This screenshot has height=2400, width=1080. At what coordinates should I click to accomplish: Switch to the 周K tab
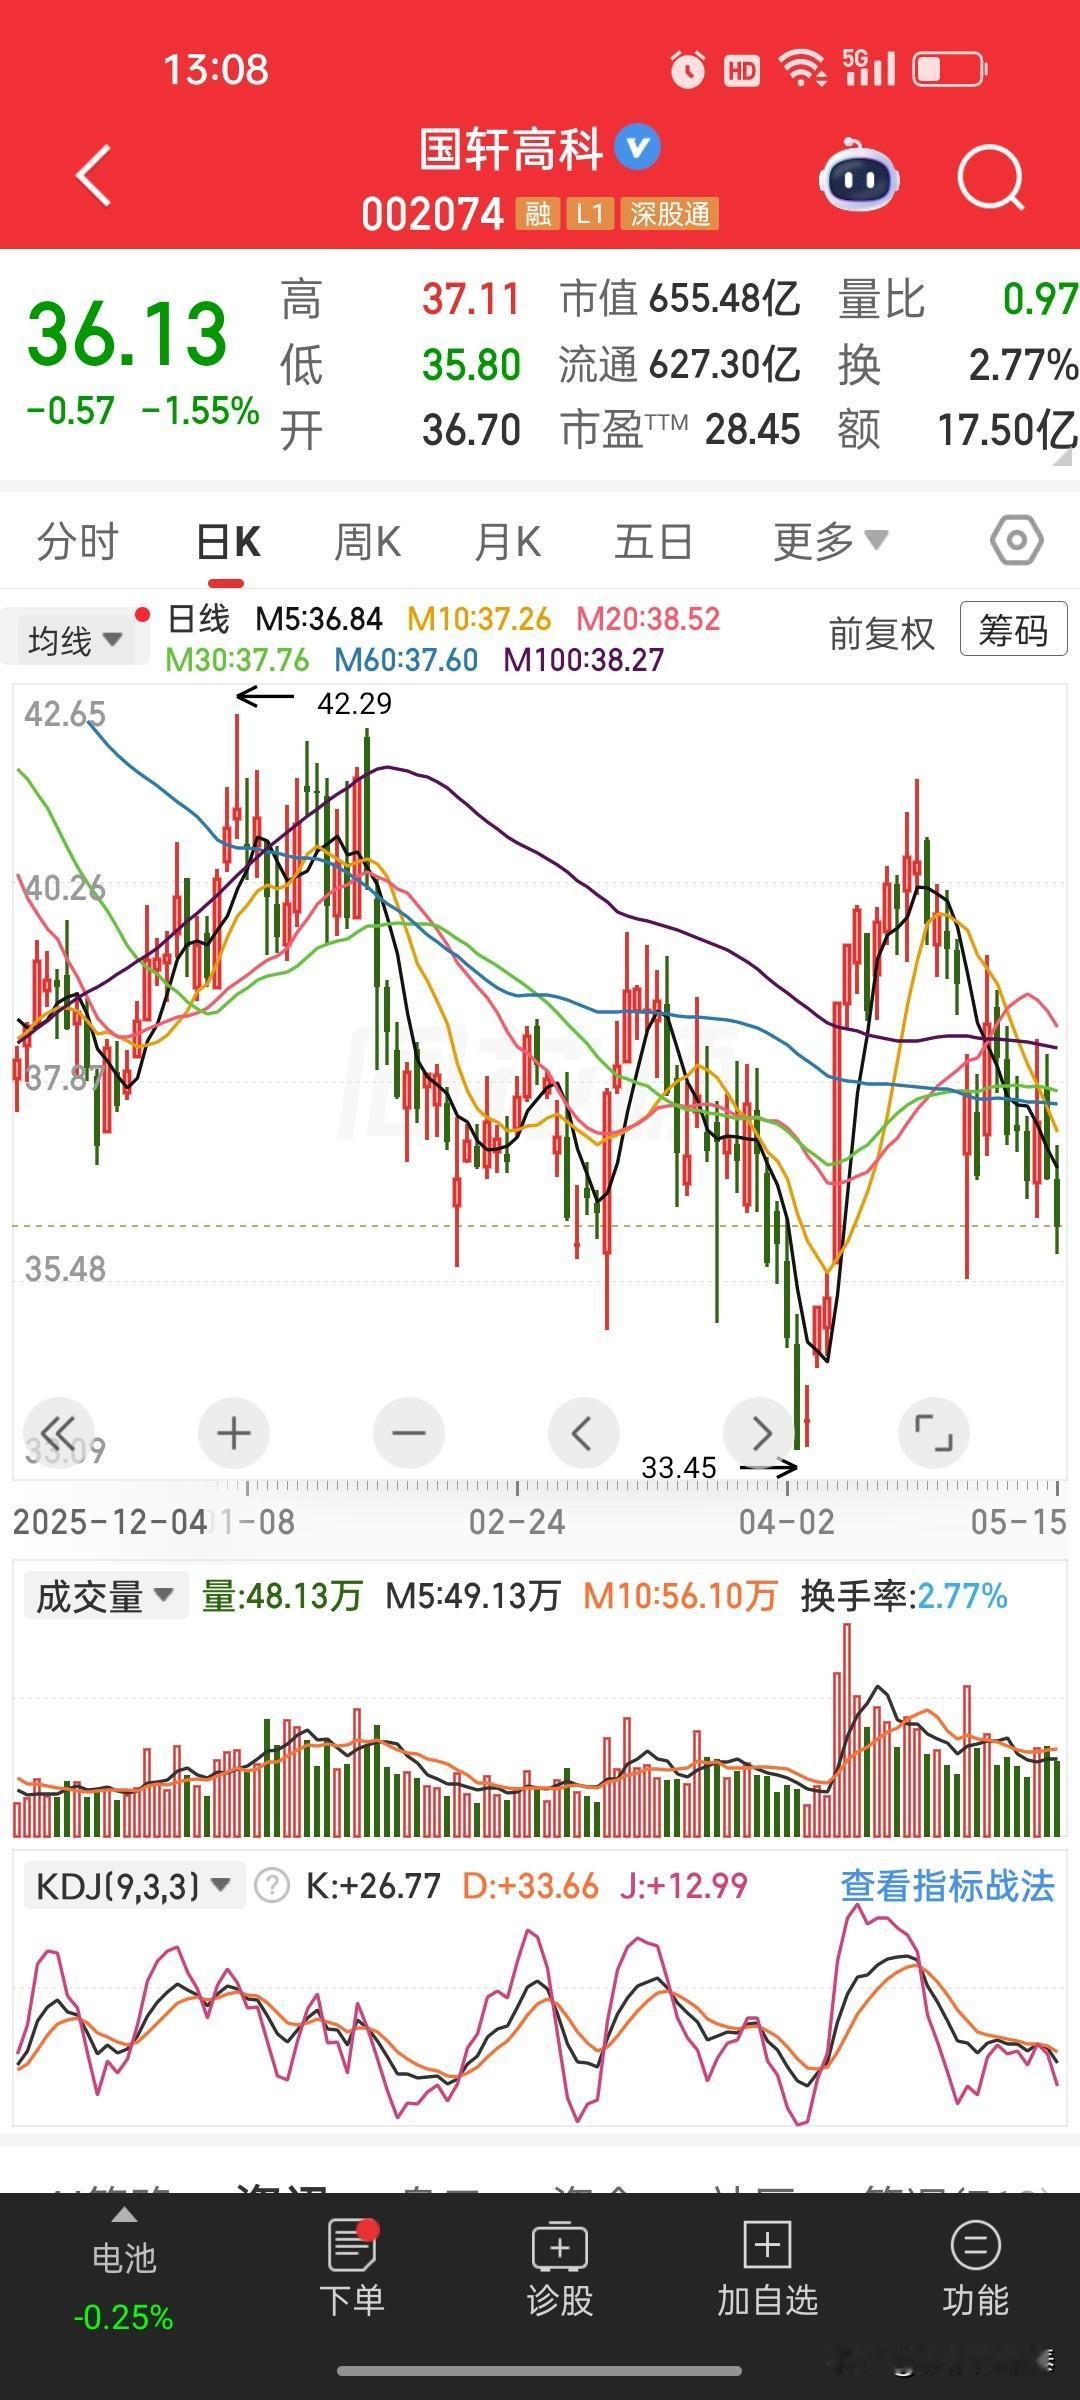pyautogui.click(x=367, y=542)
